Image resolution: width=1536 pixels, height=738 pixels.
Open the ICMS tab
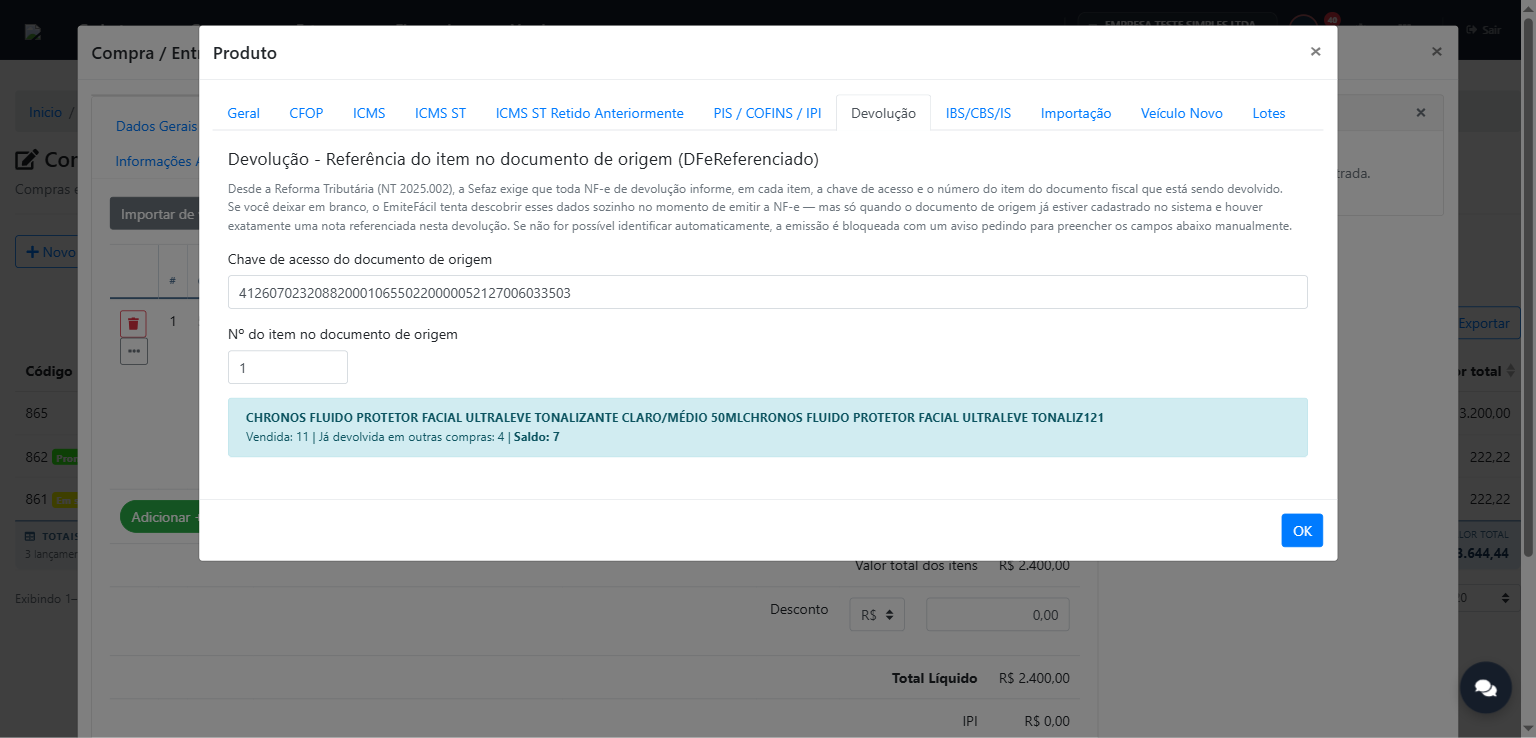[x=369, y=113]
